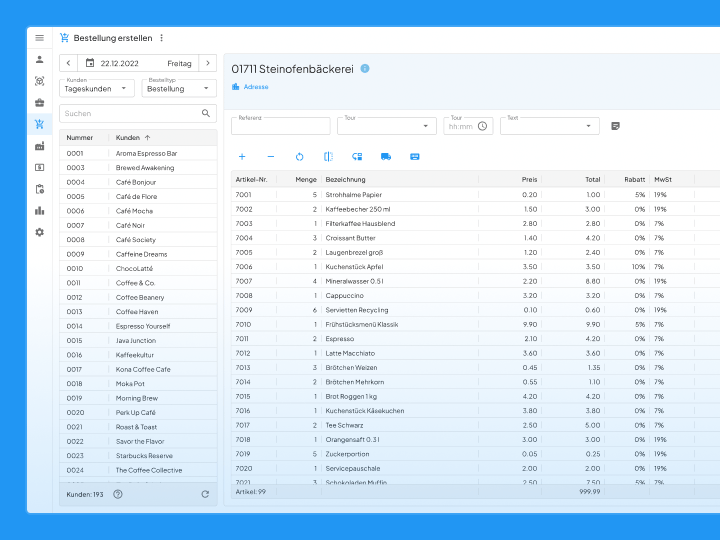Image resolution: width=720 pixels, height=540 pixels.
Task: Select the shopping cart sidebar icon
Action: (39, 124)
